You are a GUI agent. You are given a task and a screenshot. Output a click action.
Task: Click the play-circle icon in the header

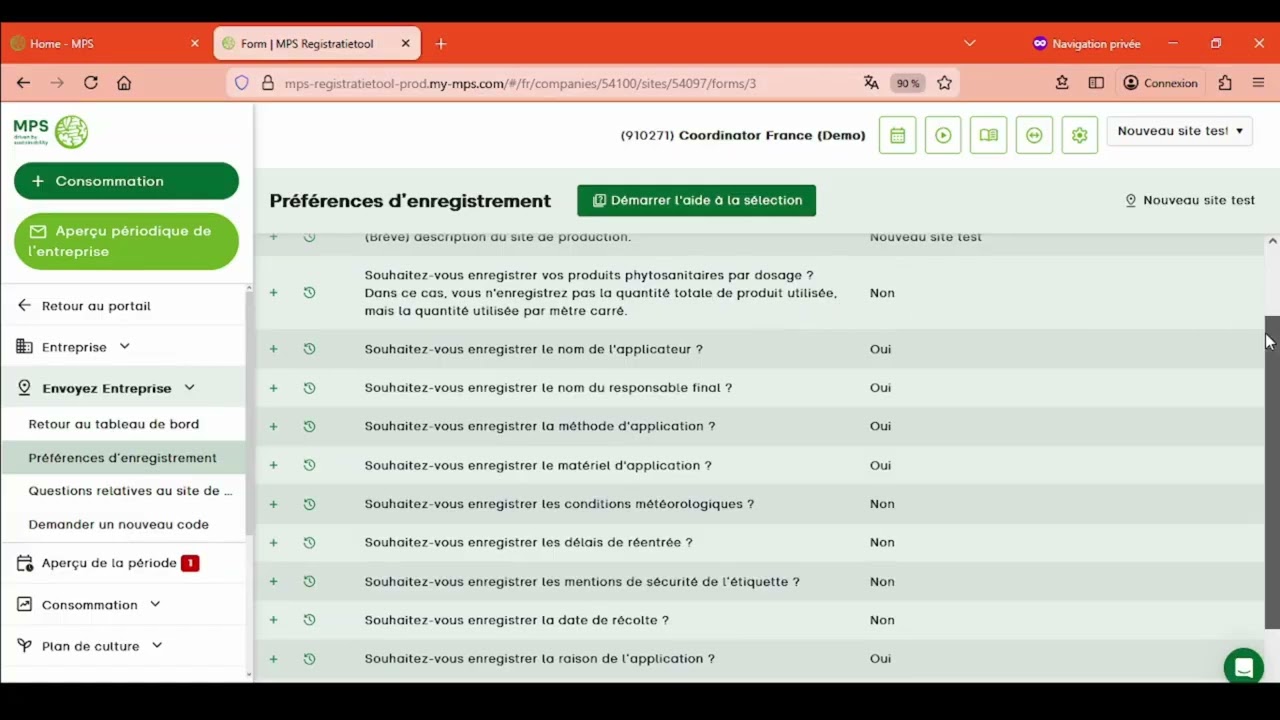tap(943, 135)
